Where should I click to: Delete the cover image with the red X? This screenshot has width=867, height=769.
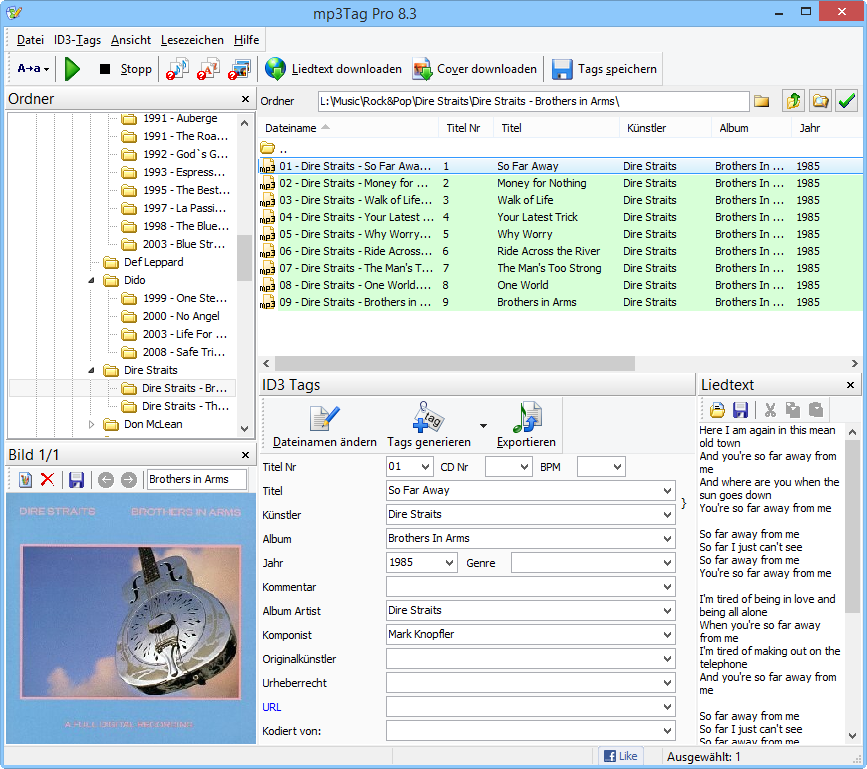pyautogui.click(x=48, y=479)
